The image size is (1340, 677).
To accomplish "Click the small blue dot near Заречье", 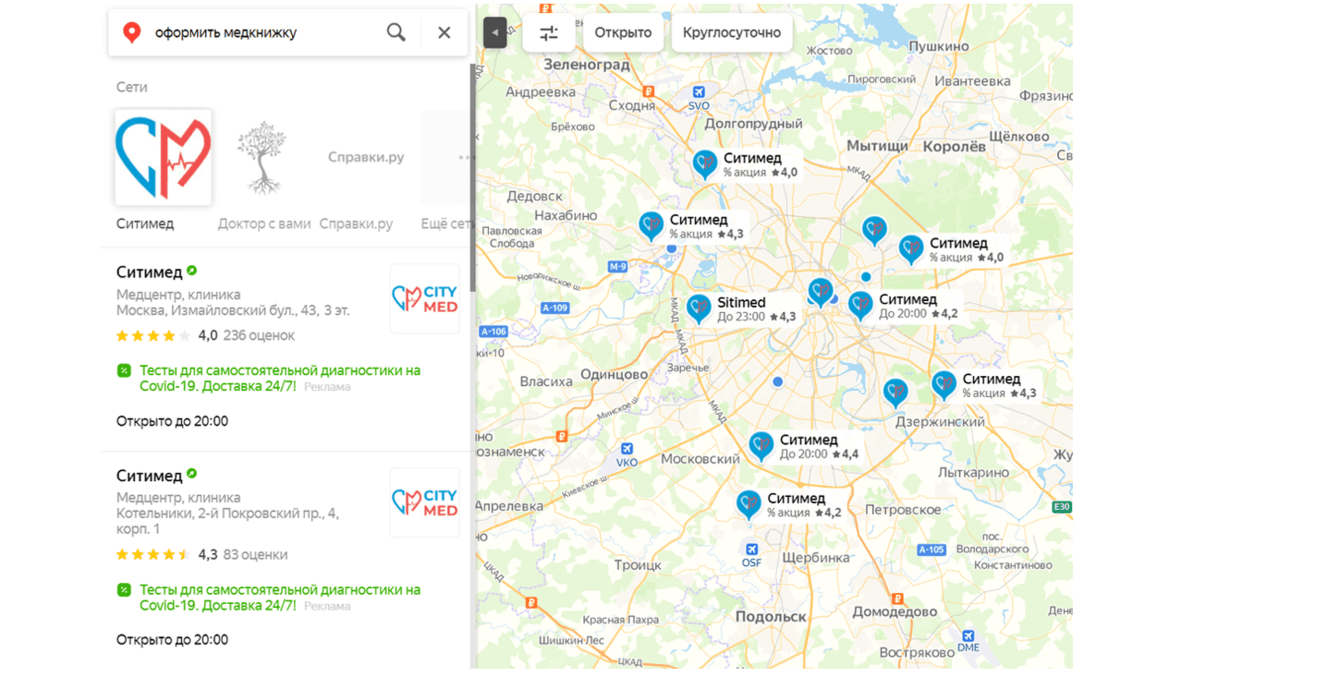I will point(777,381).
